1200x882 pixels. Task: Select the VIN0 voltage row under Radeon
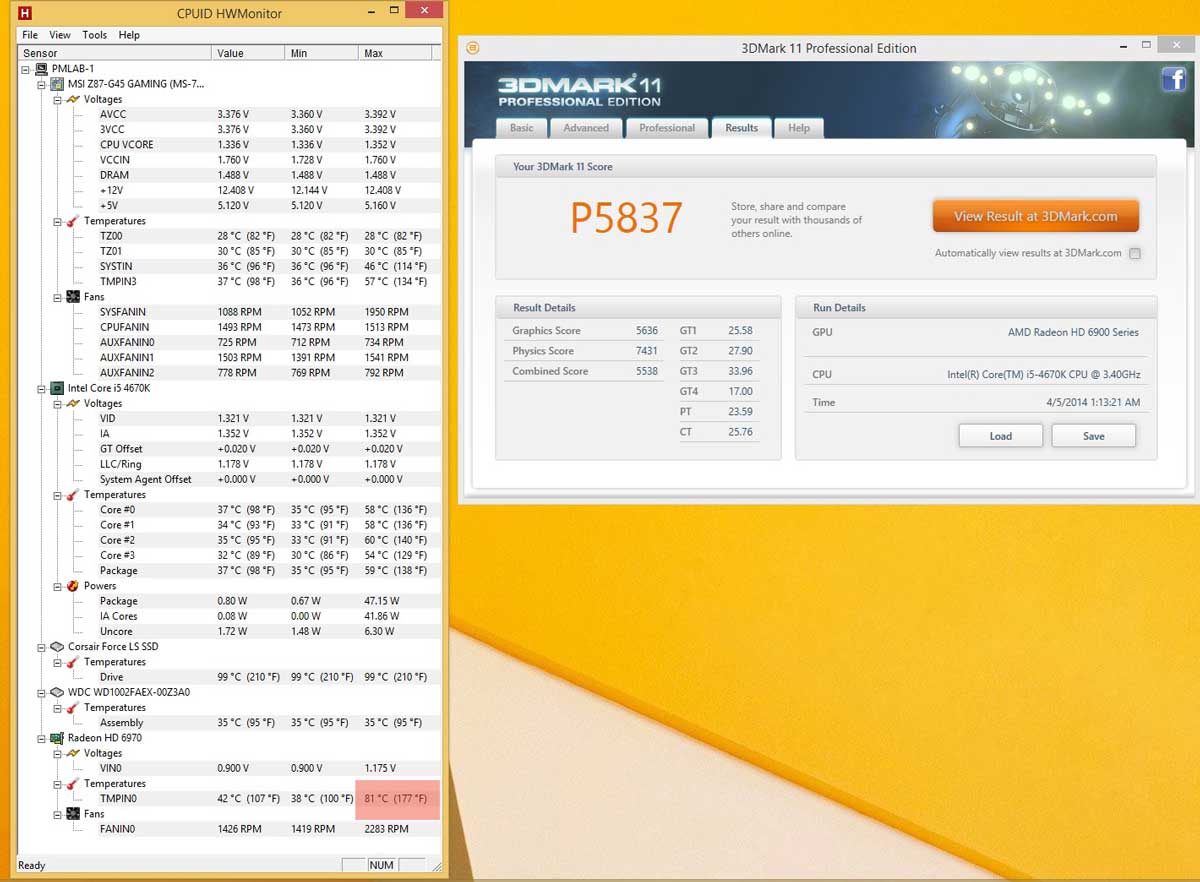coord(230,768)
